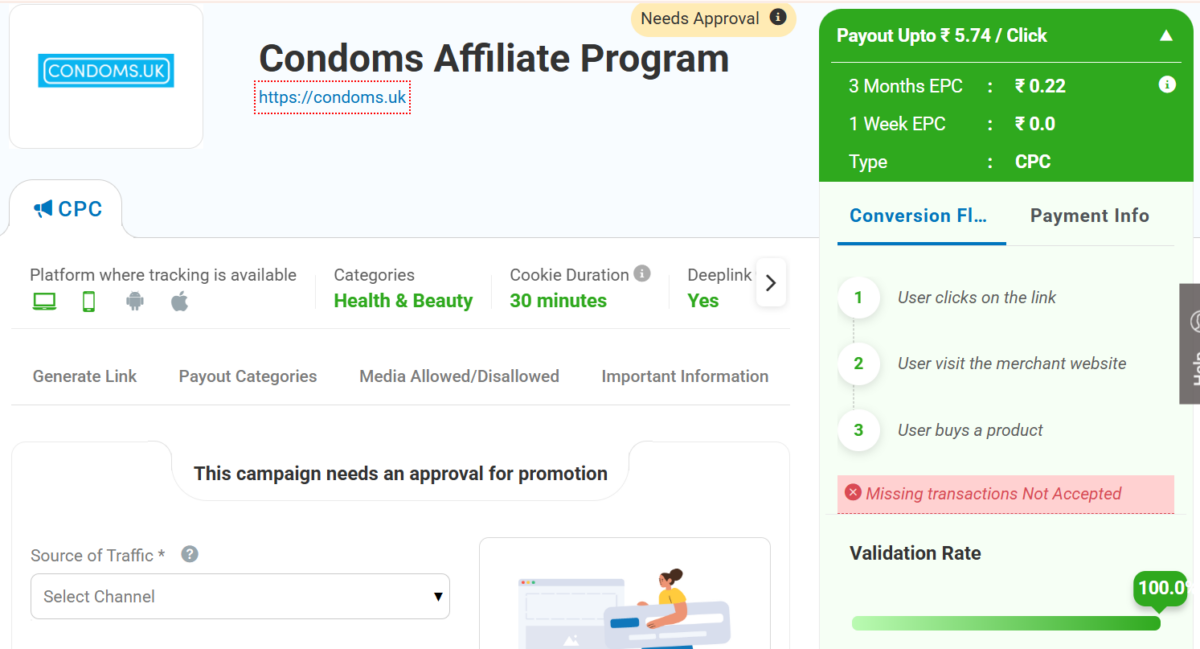Collapse the Payout Upto panel arrow
This screenshot has width=1200, height=649.
tap(1166, 36)
